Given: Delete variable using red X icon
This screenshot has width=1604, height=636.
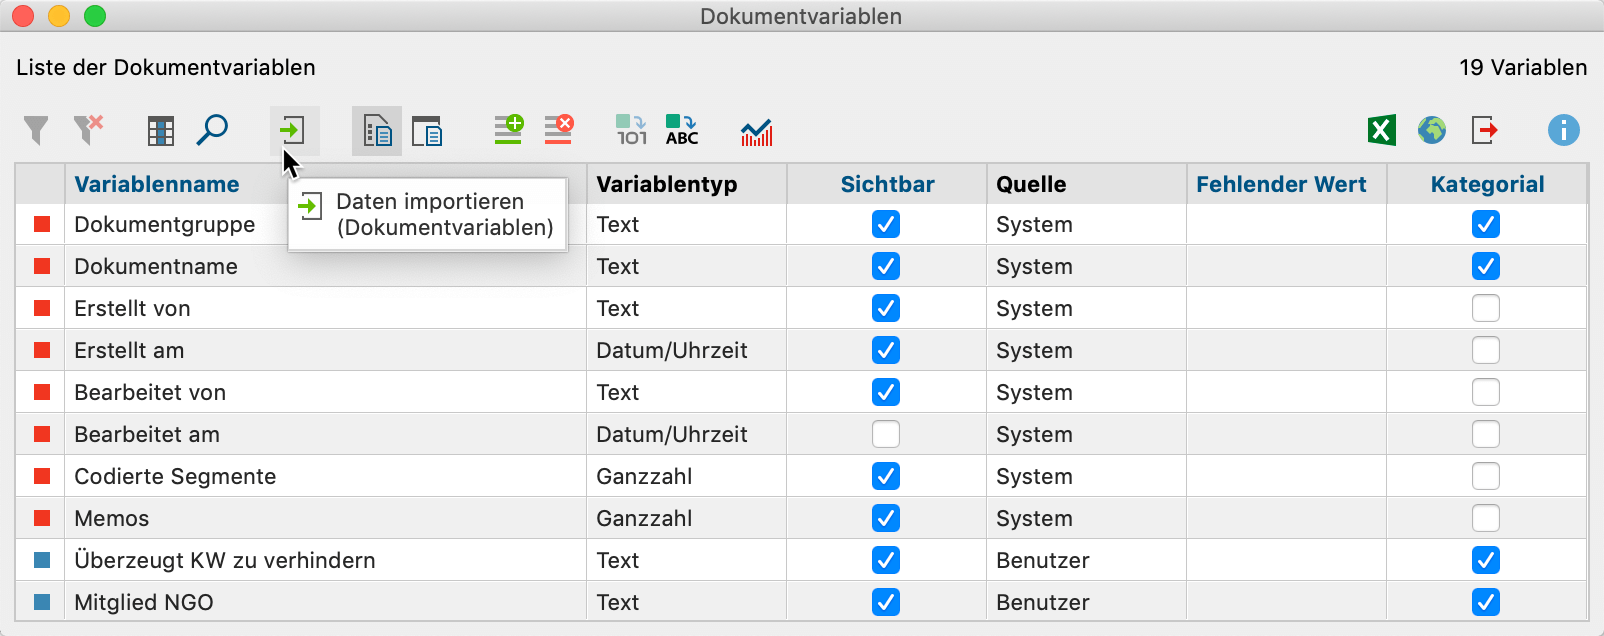Looking at the screenshot, I should tap(558, 131).
